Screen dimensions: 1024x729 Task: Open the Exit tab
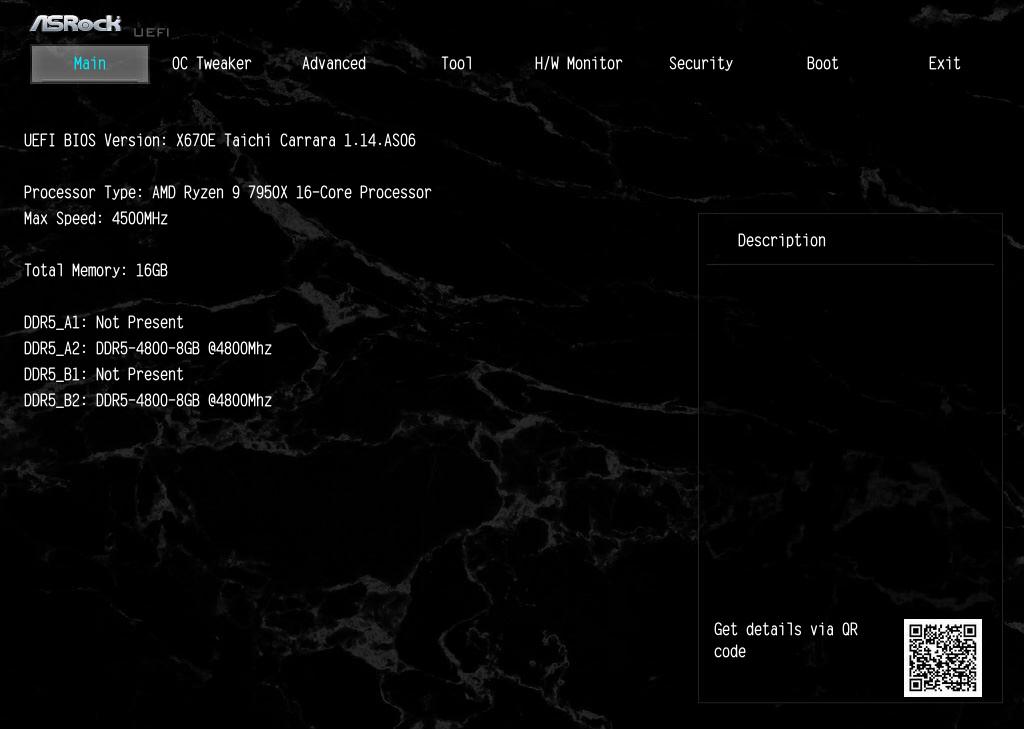click(x=944, y=63)
